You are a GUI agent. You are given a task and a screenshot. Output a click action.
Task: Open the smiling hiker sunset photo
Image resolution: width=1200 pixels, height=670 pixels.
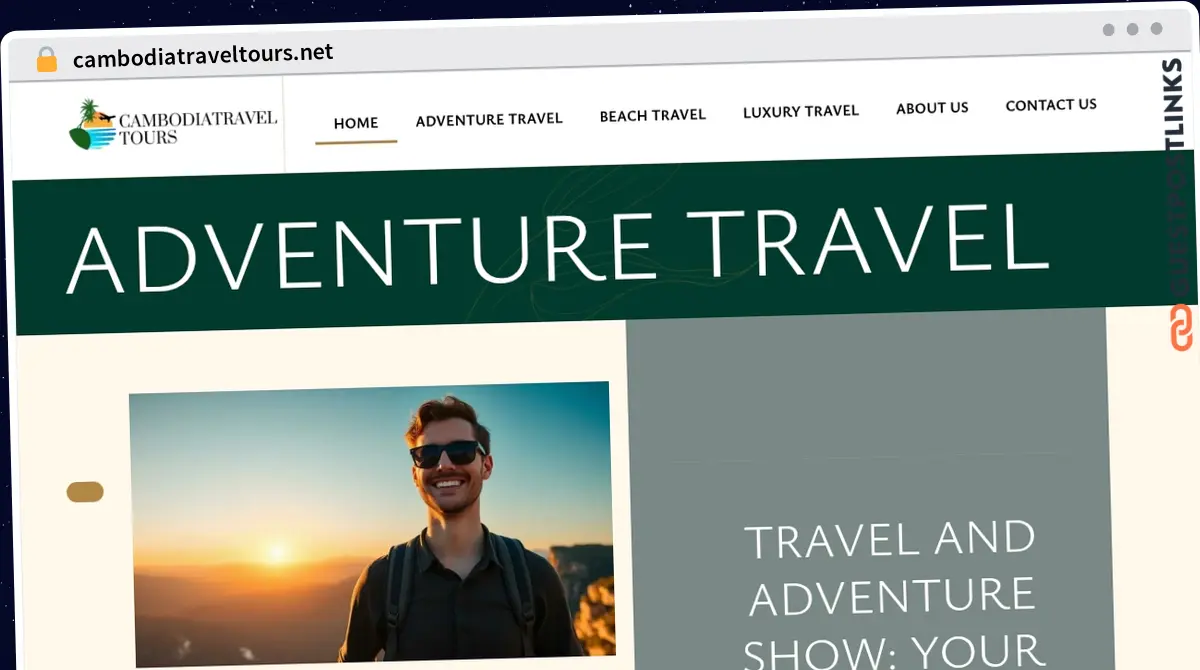(x=373, y=523)
